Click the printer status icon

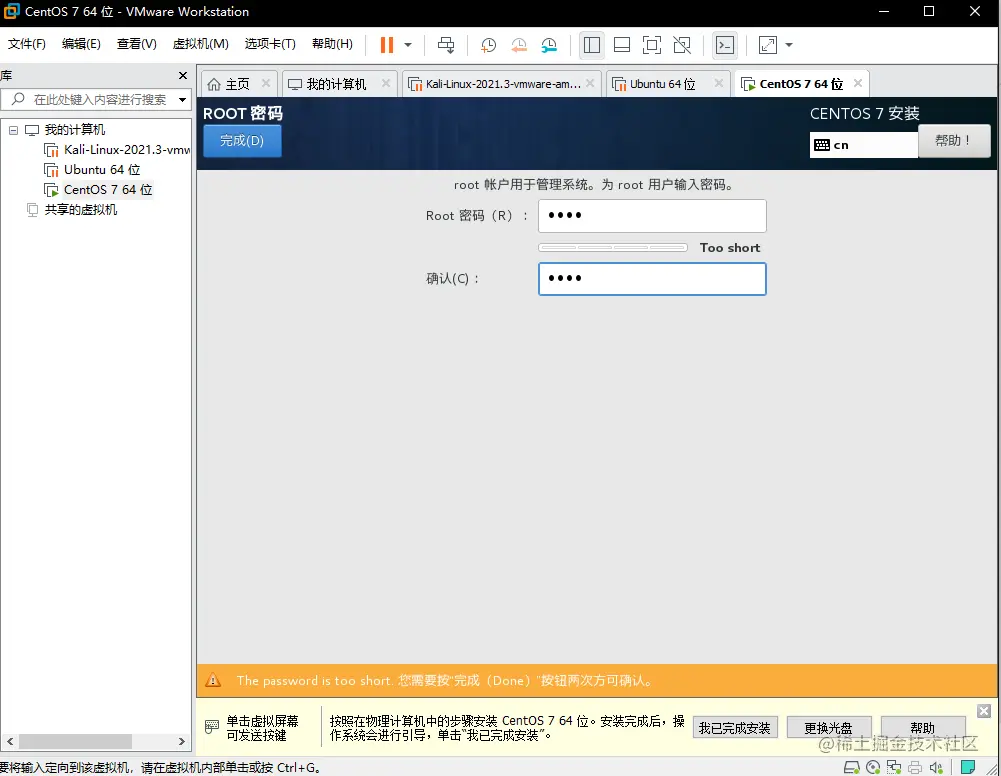pyautogui.click(x=915, y=767)
